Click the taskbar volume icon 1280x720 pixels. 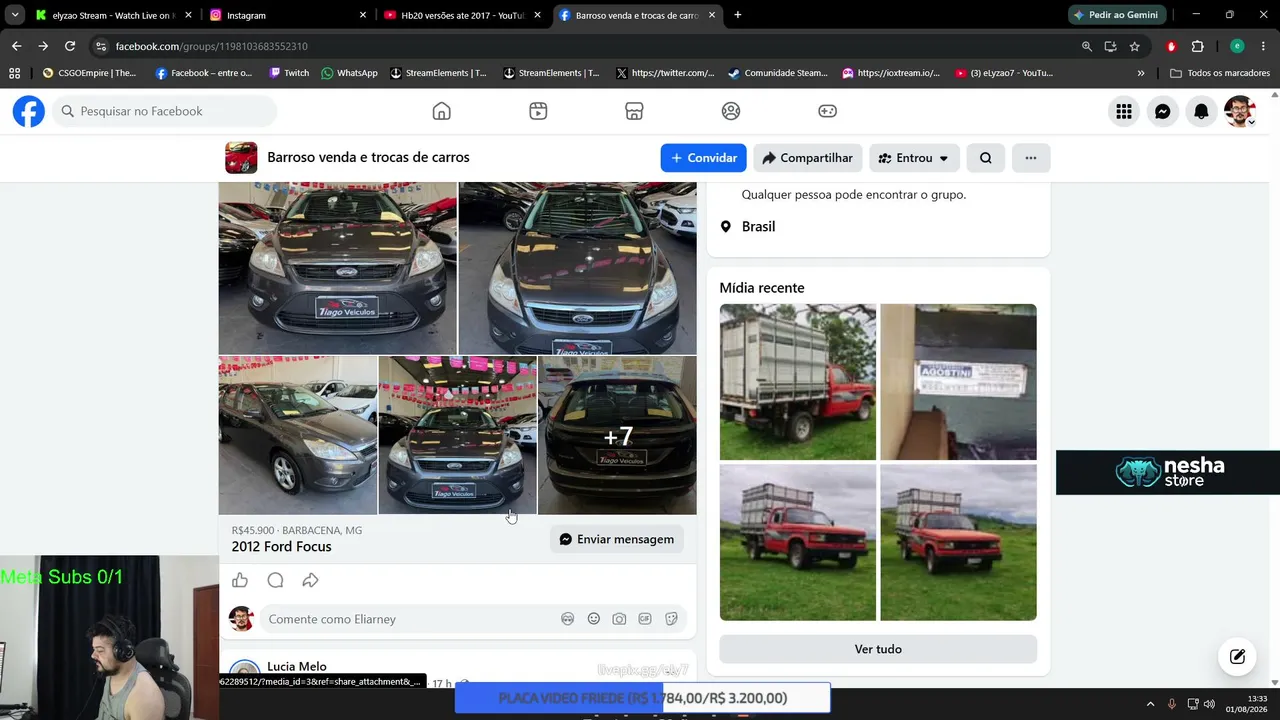[1210, 704]
